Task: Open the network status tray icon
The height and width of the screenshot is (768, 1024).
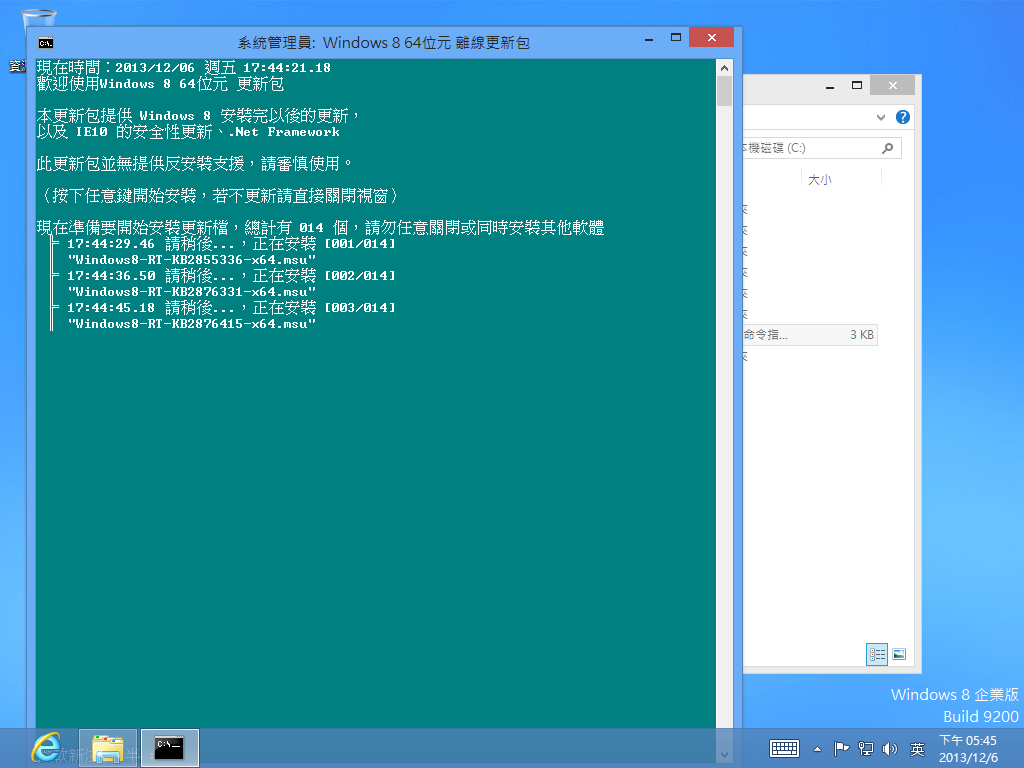Action: pos(866,748)
